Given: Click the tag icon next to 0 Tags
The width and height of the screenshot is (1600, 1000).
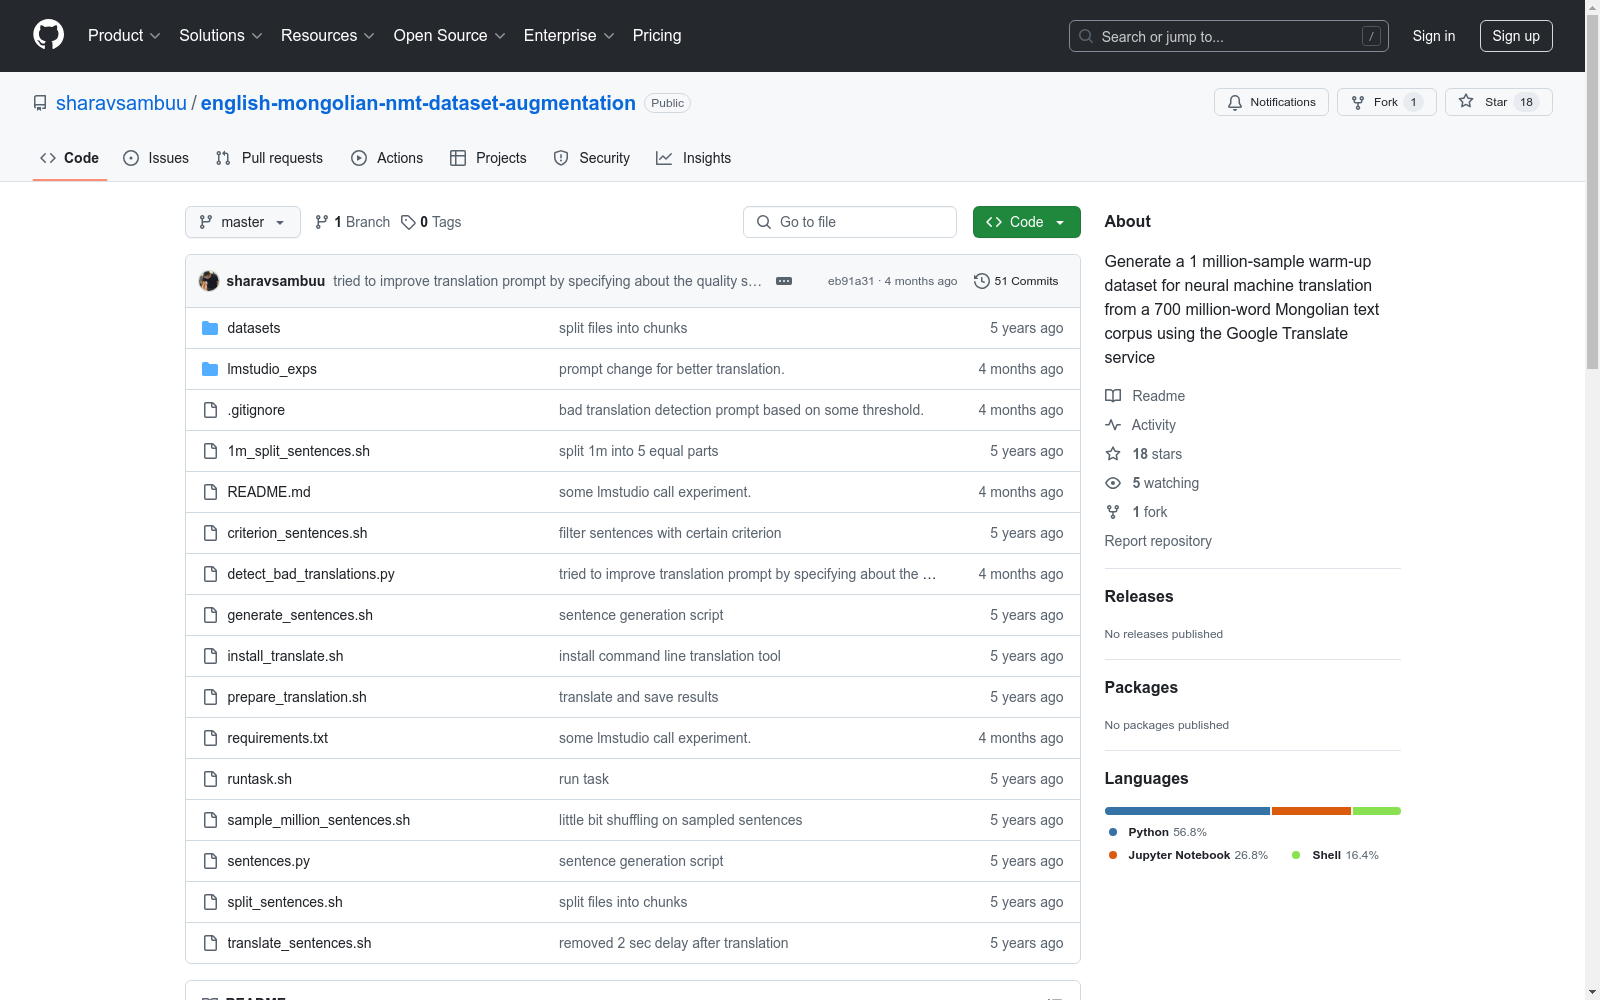Looking at the screenshot, I should (408, 222).
